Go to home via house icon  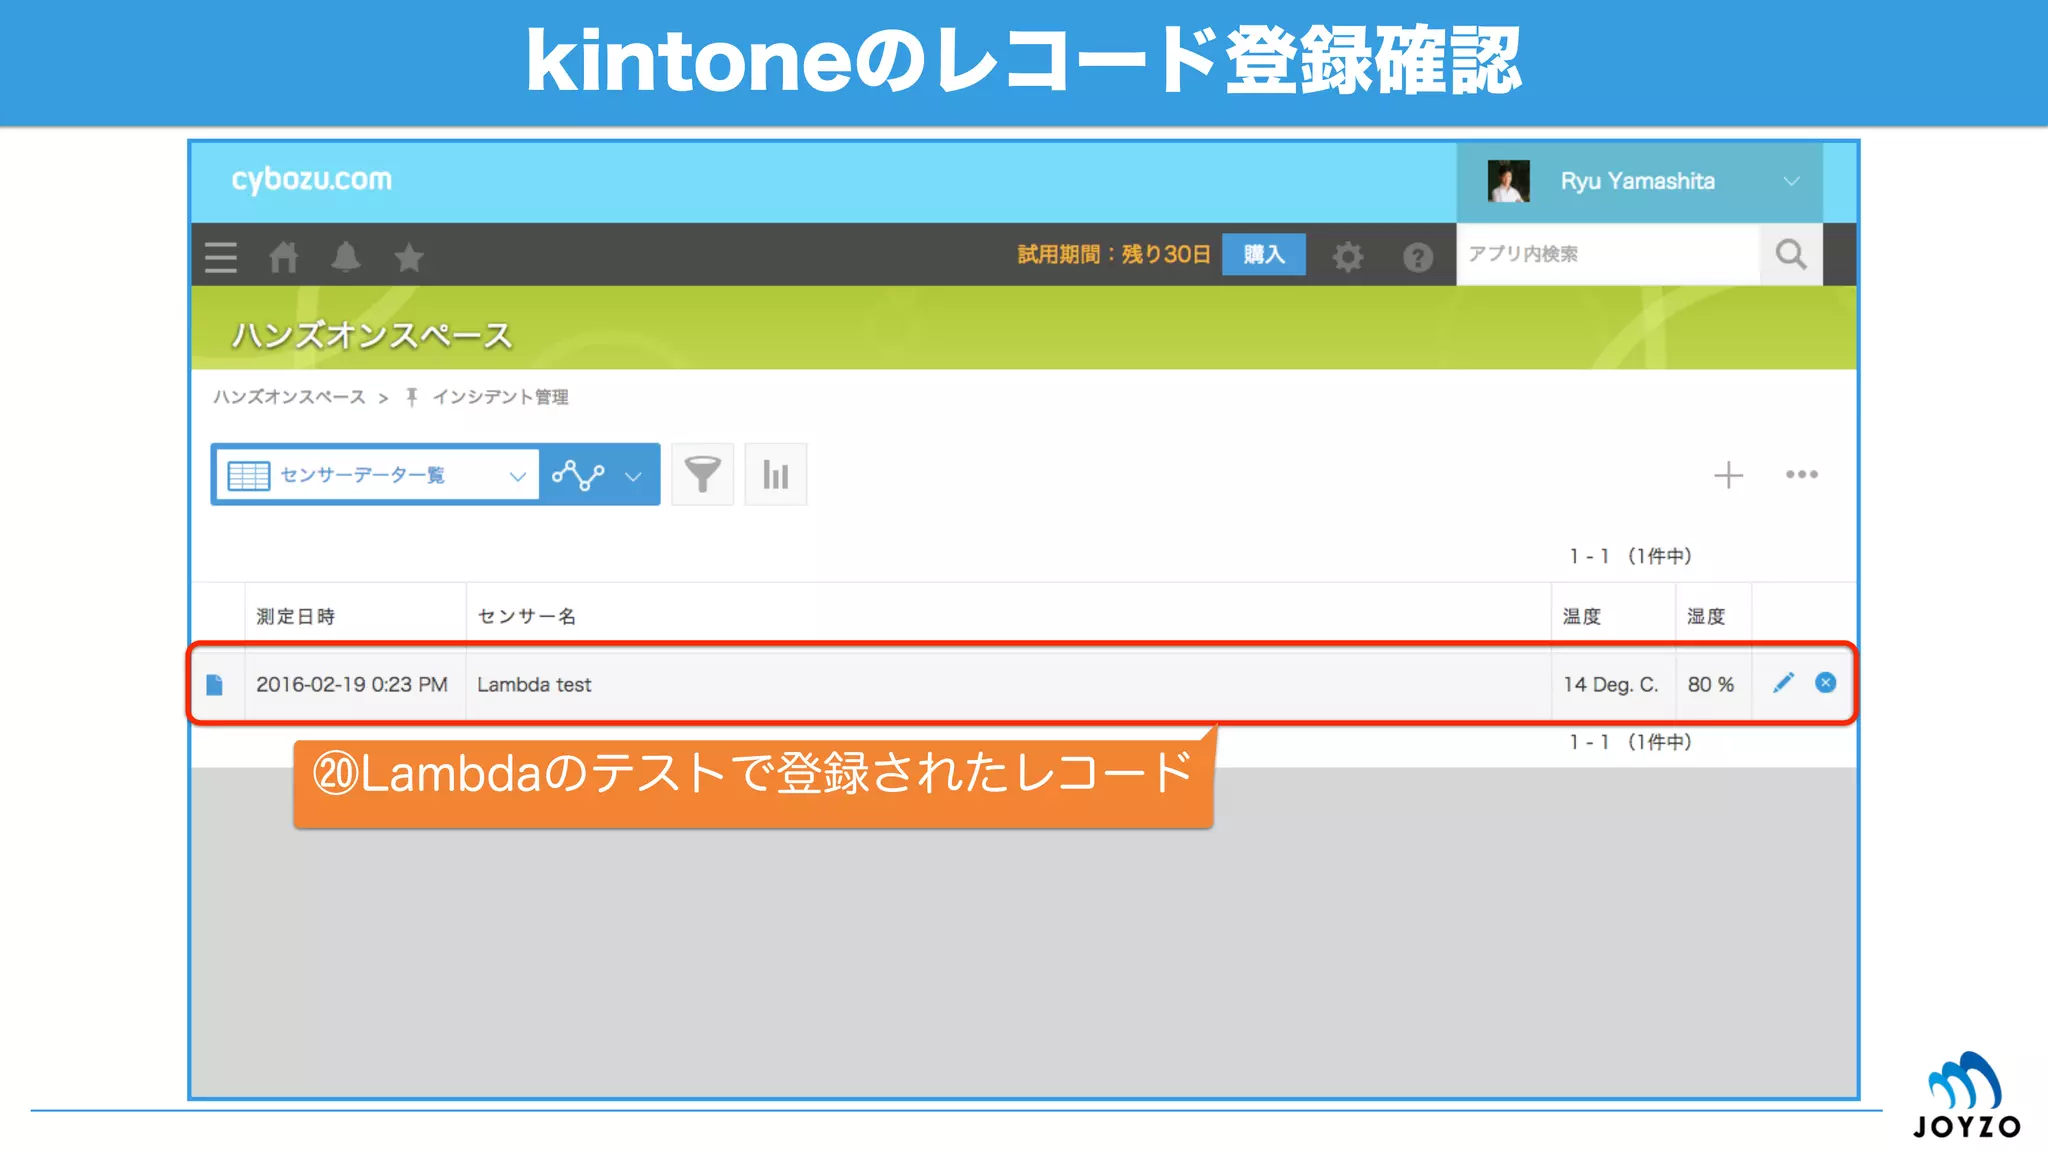(284, 257)
